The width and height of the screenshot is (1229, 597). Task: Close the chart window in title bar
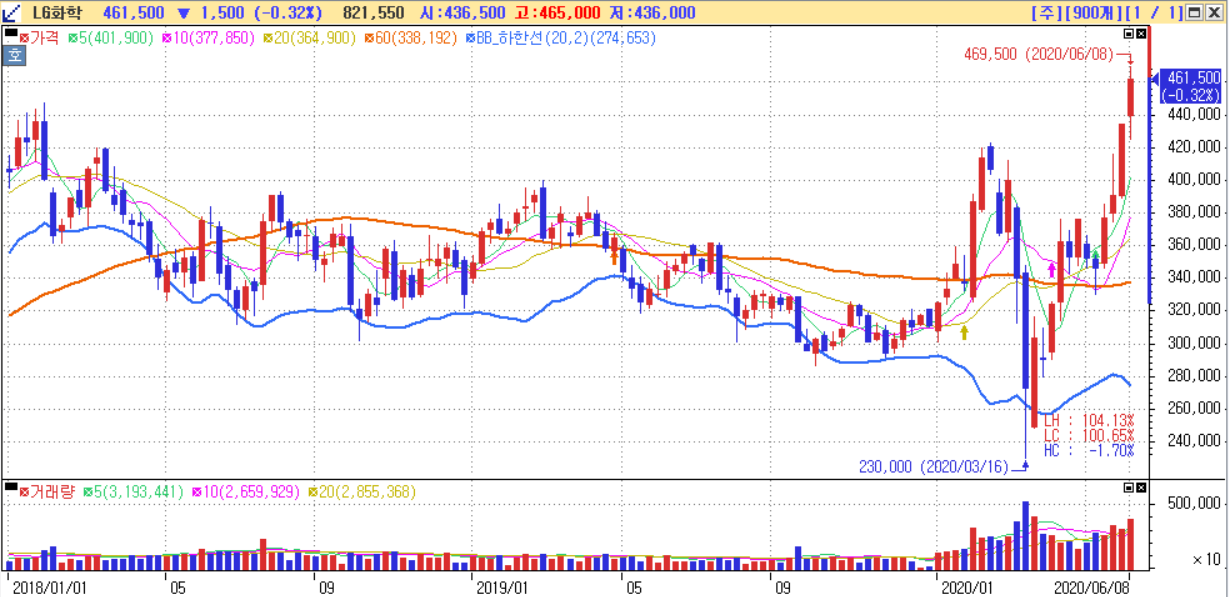click(x=1213, y=13)
